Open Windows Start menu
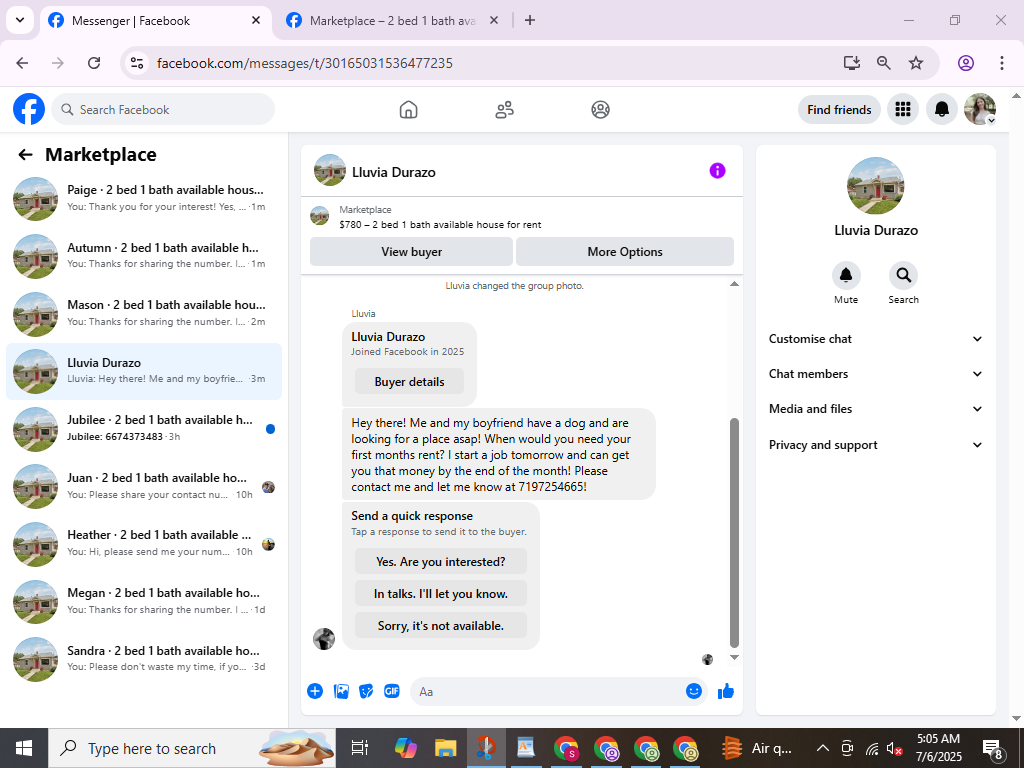This screenshot has height=768, width=1024. (24, 748)
